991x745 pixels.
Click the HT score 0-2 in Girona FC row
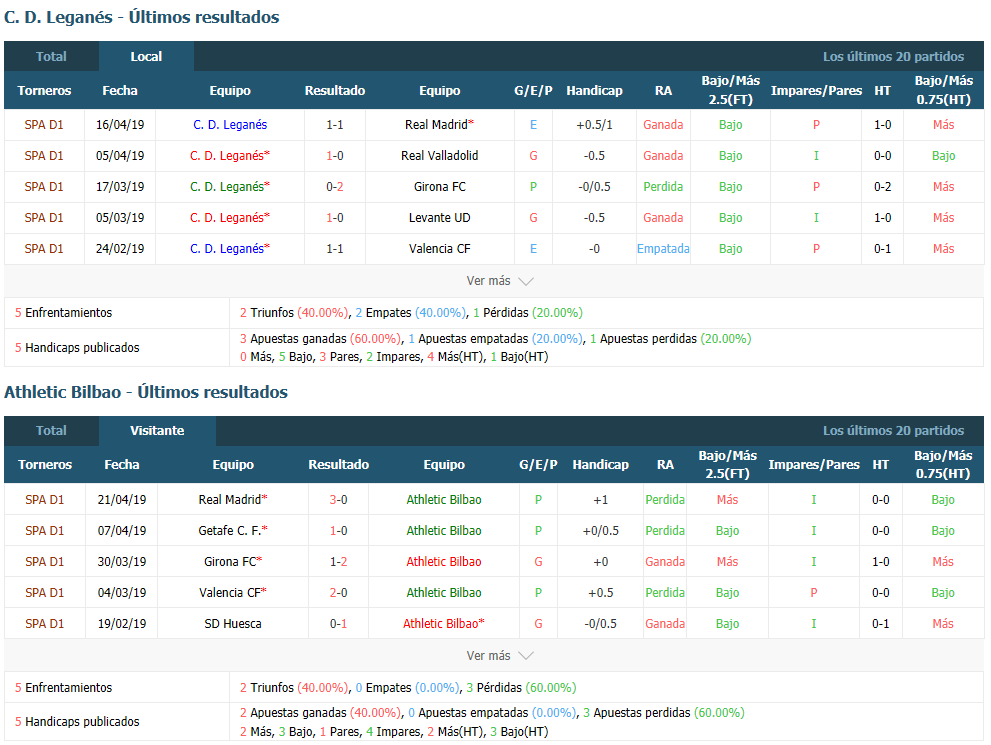point(882,186)
